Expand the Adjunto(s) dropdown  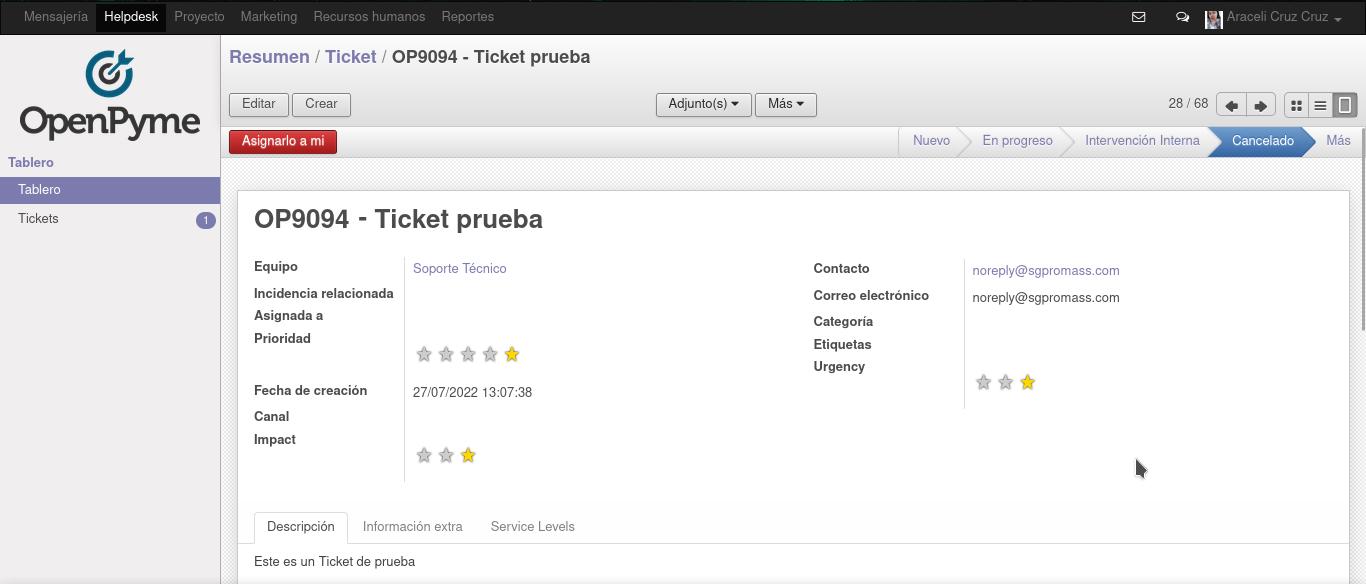pos(704,104)
